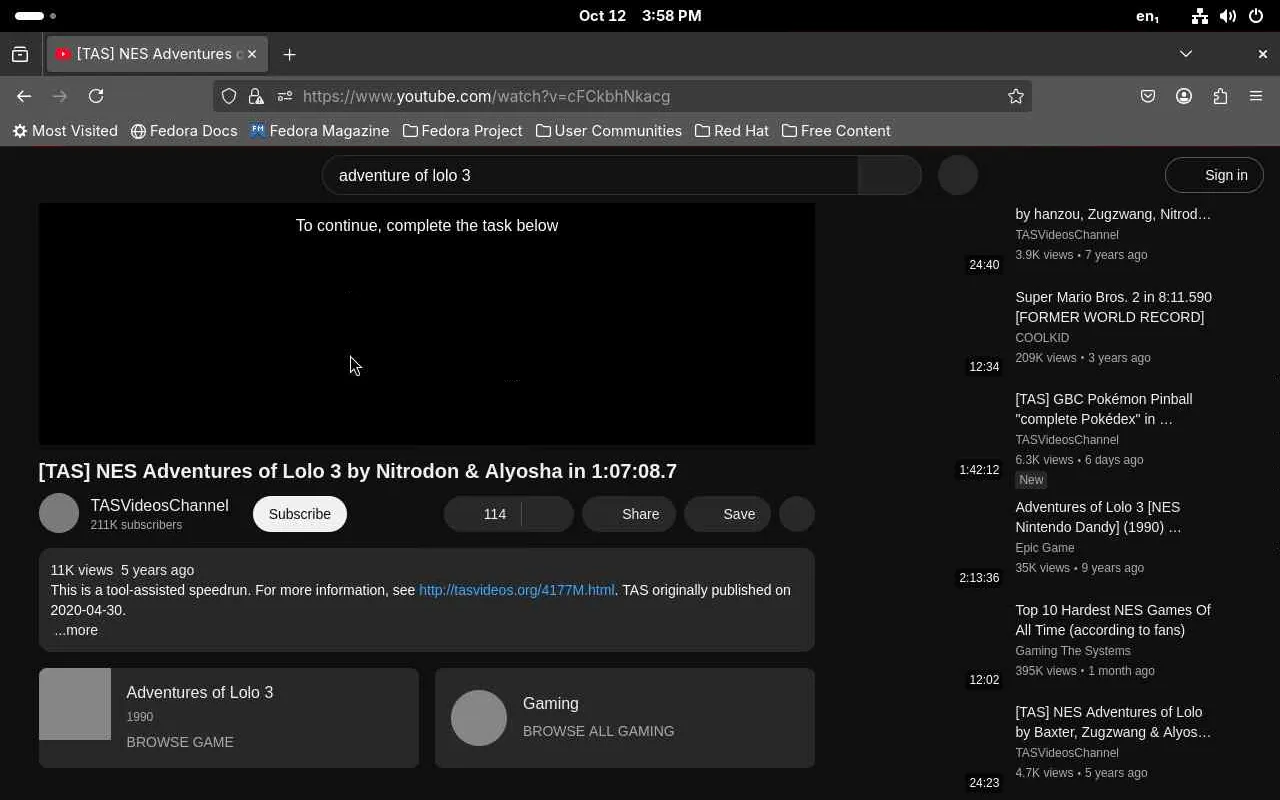Screen dimensions: 1280x800
Task: Go back to the previous page
Action: pyautogui.click(x=24, y=96)
